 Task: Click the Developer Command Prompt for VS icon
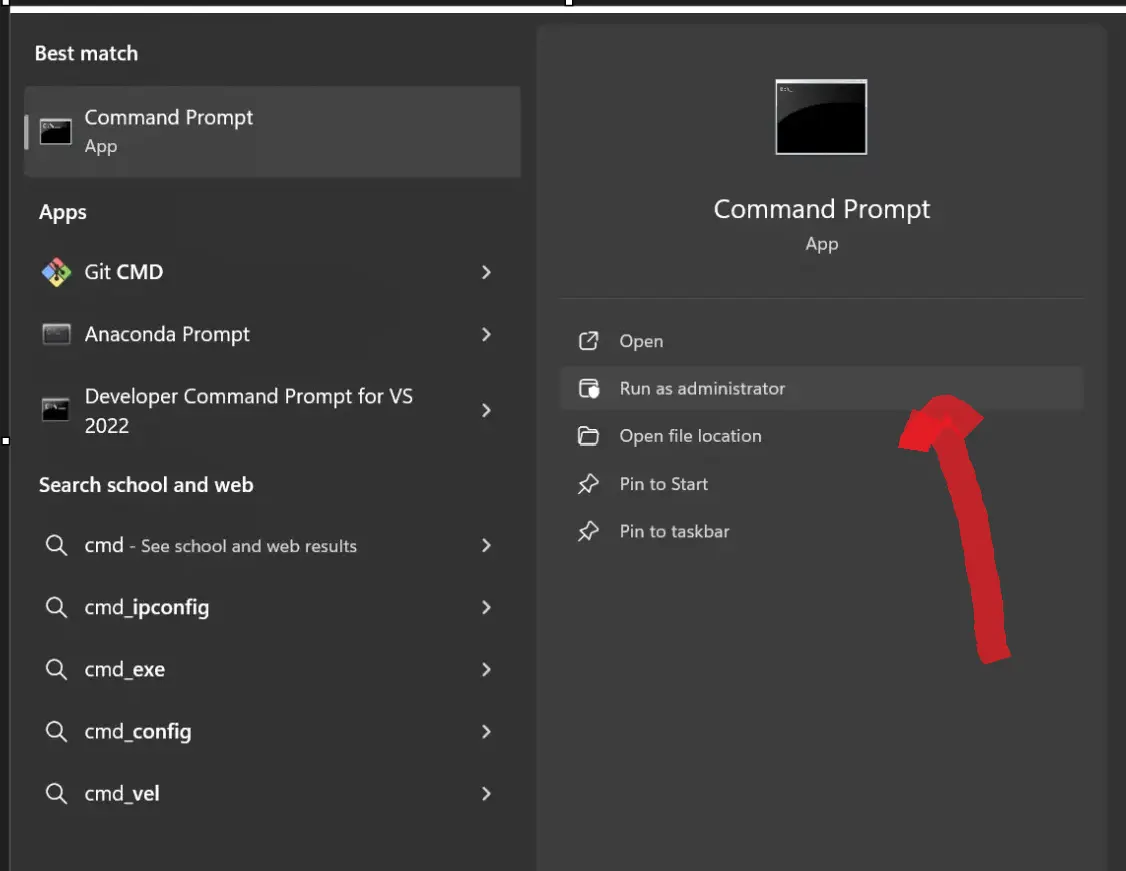pos(55,409)
